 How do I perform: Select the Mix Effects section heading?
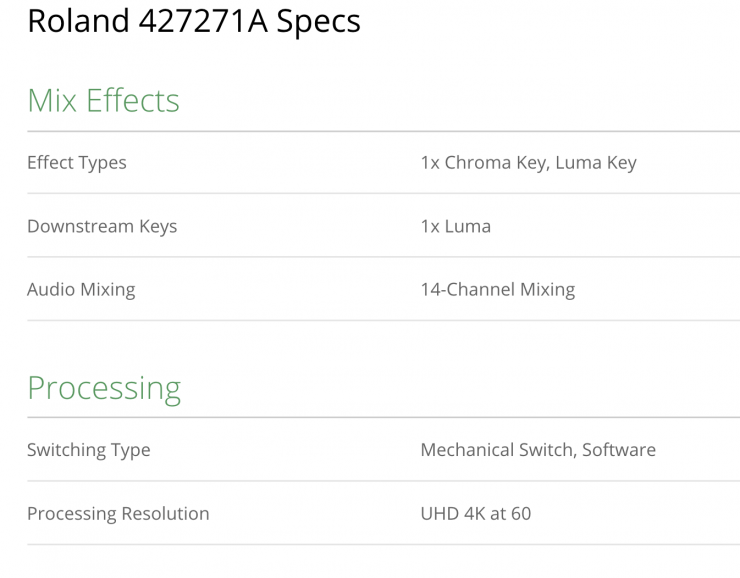(103, 100)
